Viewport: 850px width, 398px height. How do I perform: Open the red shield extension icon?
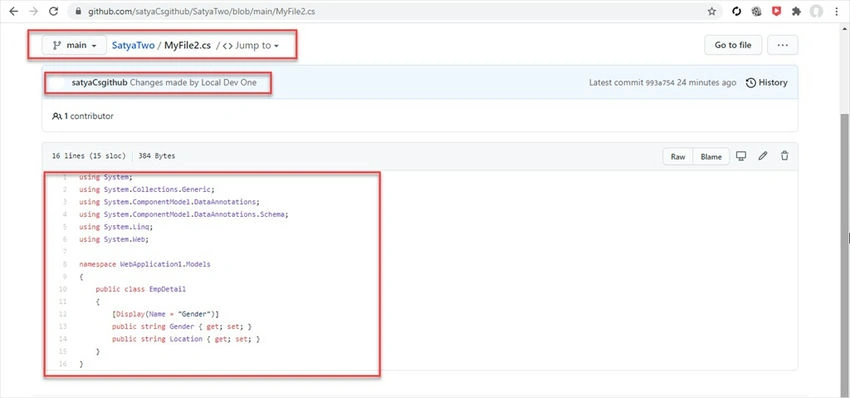click(x=776, y=11)
